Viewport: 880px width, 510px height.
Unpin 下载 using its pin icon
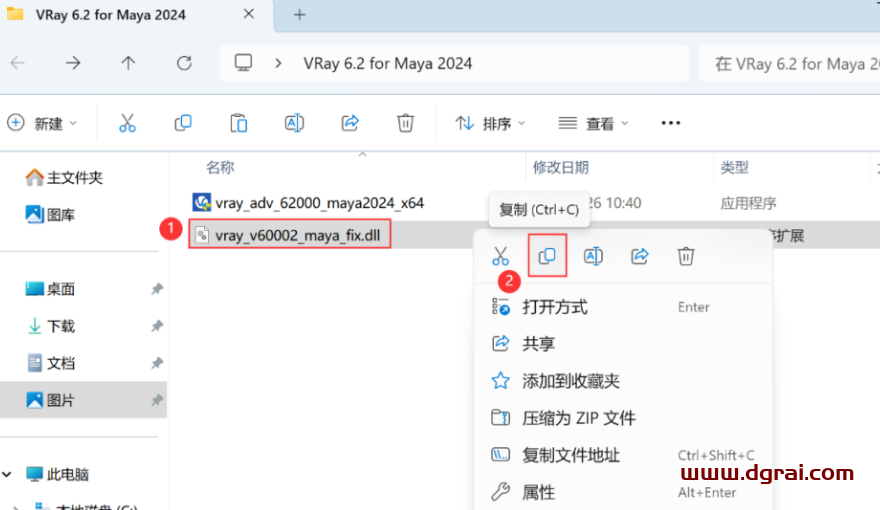(157, 326)
